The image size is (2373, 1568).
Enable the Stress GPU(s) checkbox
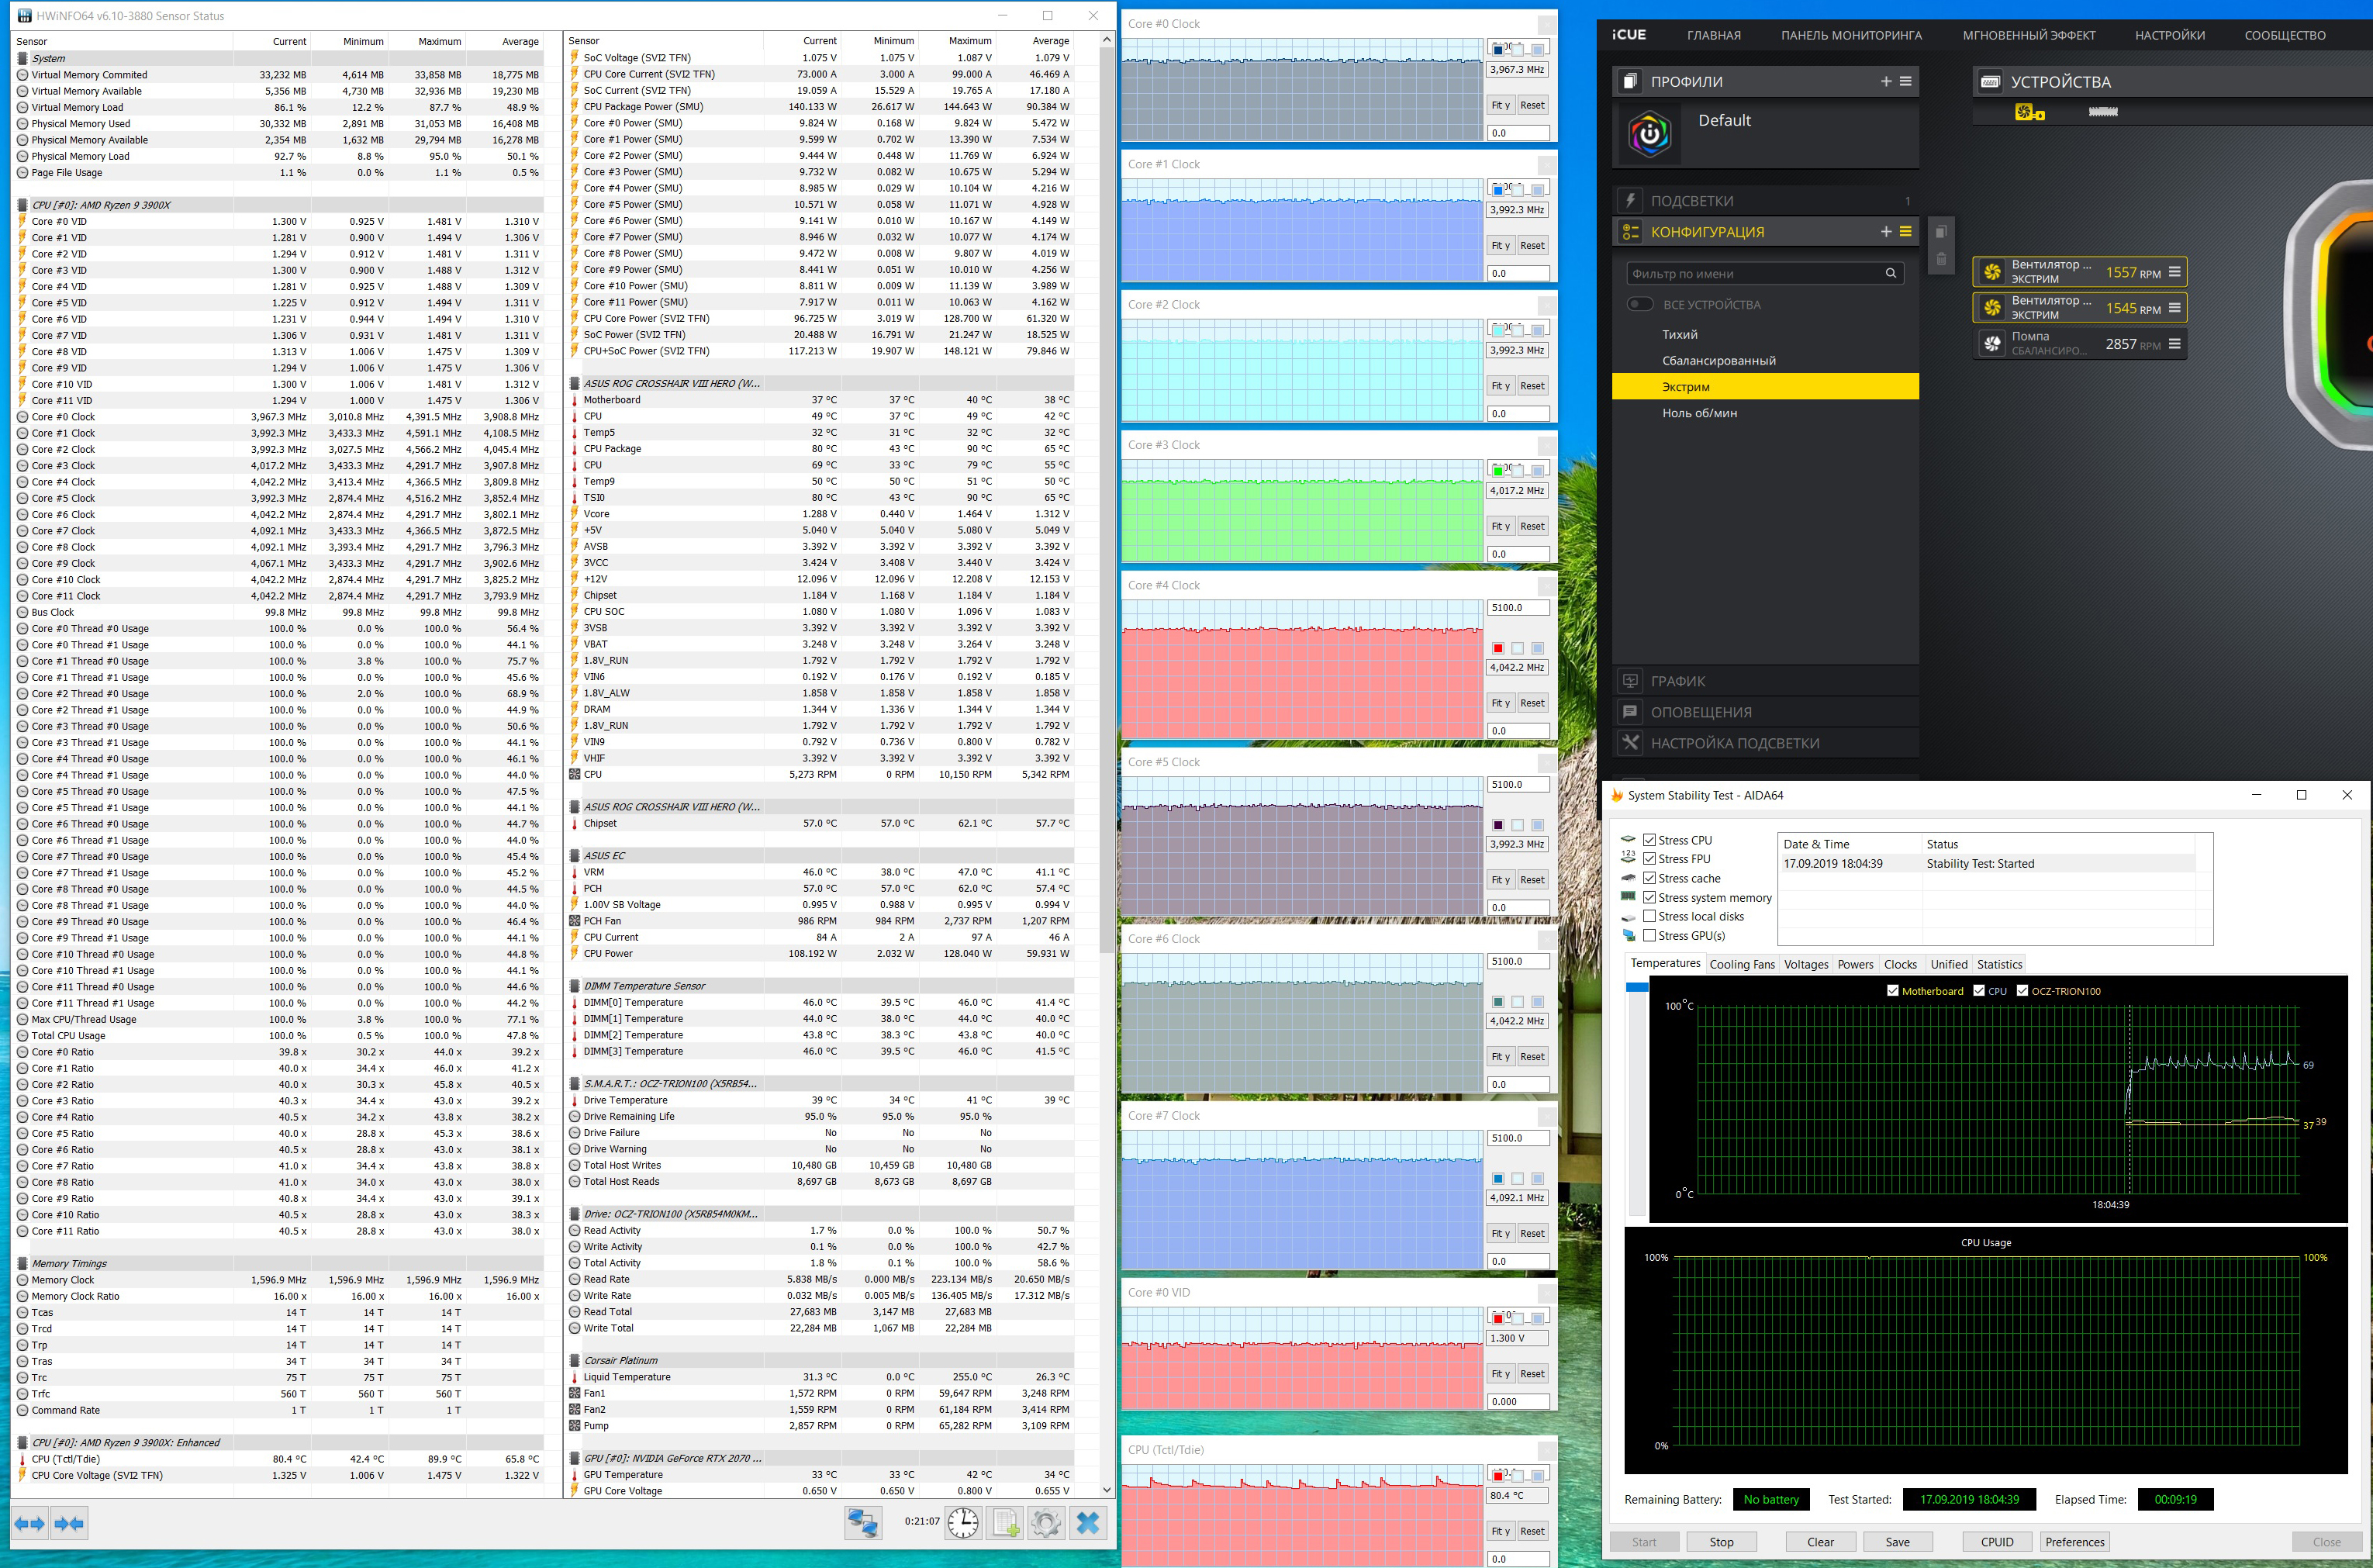[1650, 936]
